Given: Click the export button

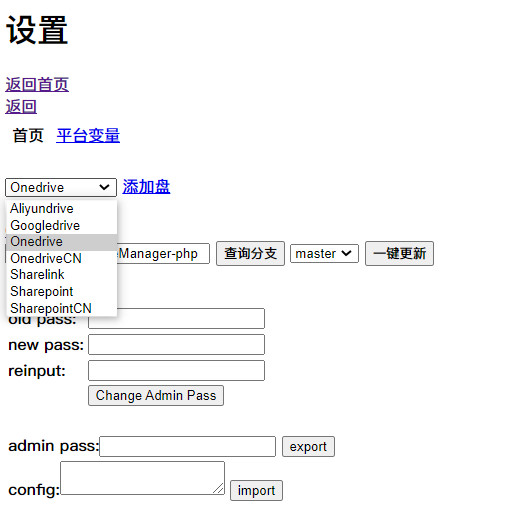Looking at the screenshot, I should [308, 446].
